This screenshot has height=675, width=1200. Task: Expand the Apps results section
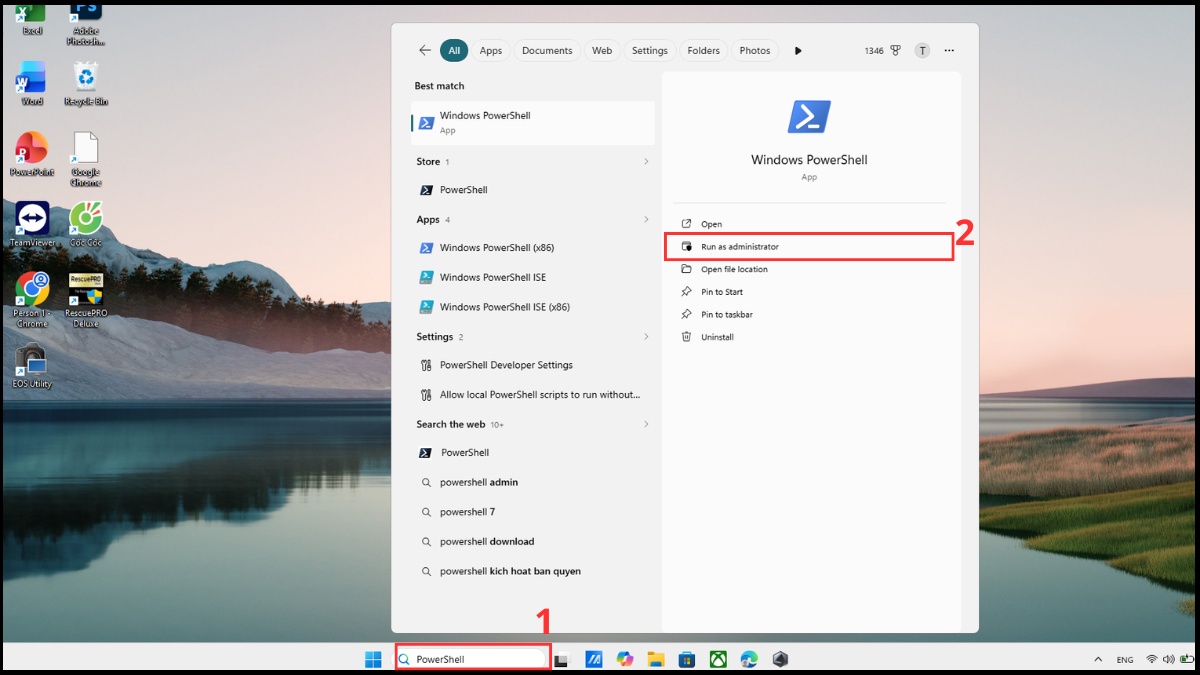point(646,219)
